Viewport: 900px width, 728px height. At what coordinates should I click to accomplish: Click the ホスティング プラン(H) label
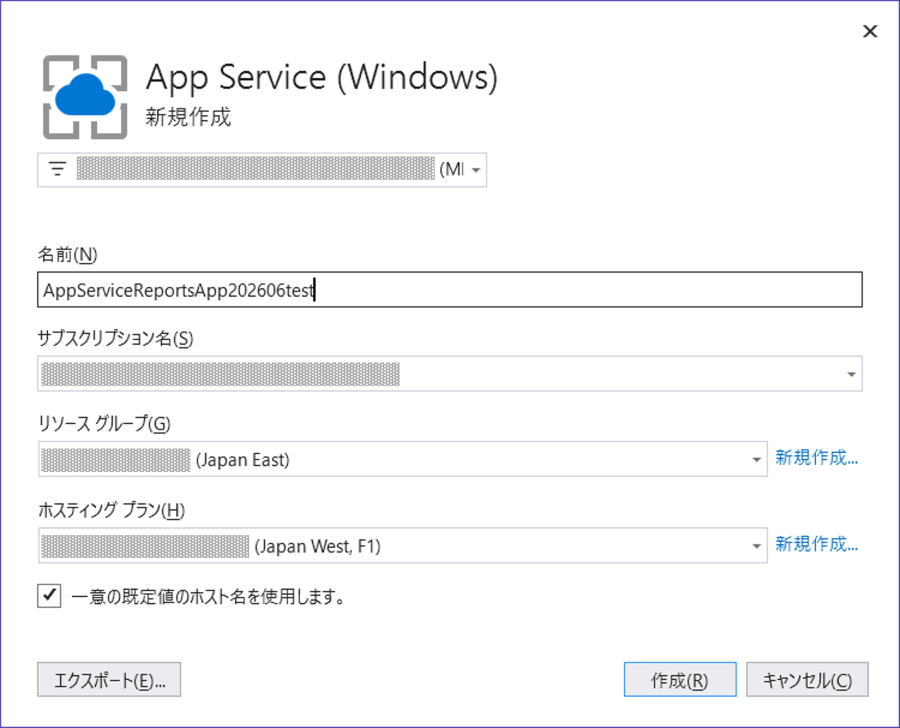pyautogui.click(x=111, y=510)
